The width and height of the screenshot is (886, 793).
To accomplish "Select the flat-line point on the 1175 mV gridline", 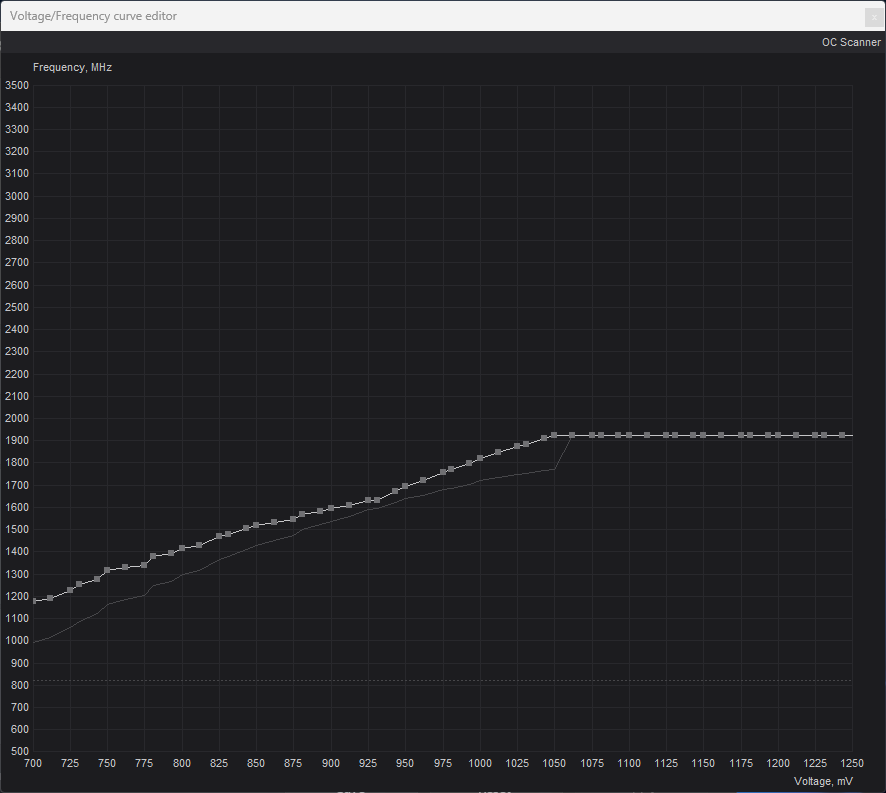I will 741,435.
